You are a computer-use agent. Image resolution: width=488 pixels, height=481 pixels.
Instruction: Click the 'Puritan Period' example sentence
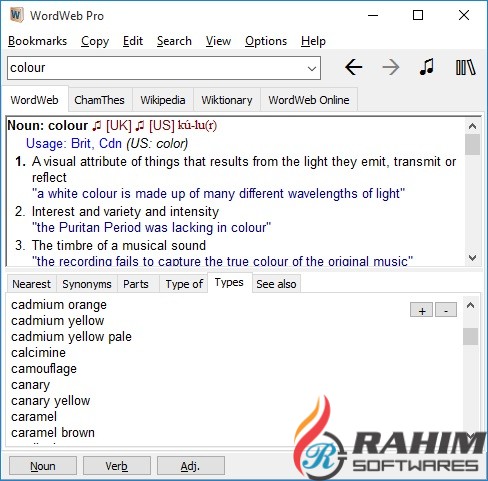click(x=152, y=228)
